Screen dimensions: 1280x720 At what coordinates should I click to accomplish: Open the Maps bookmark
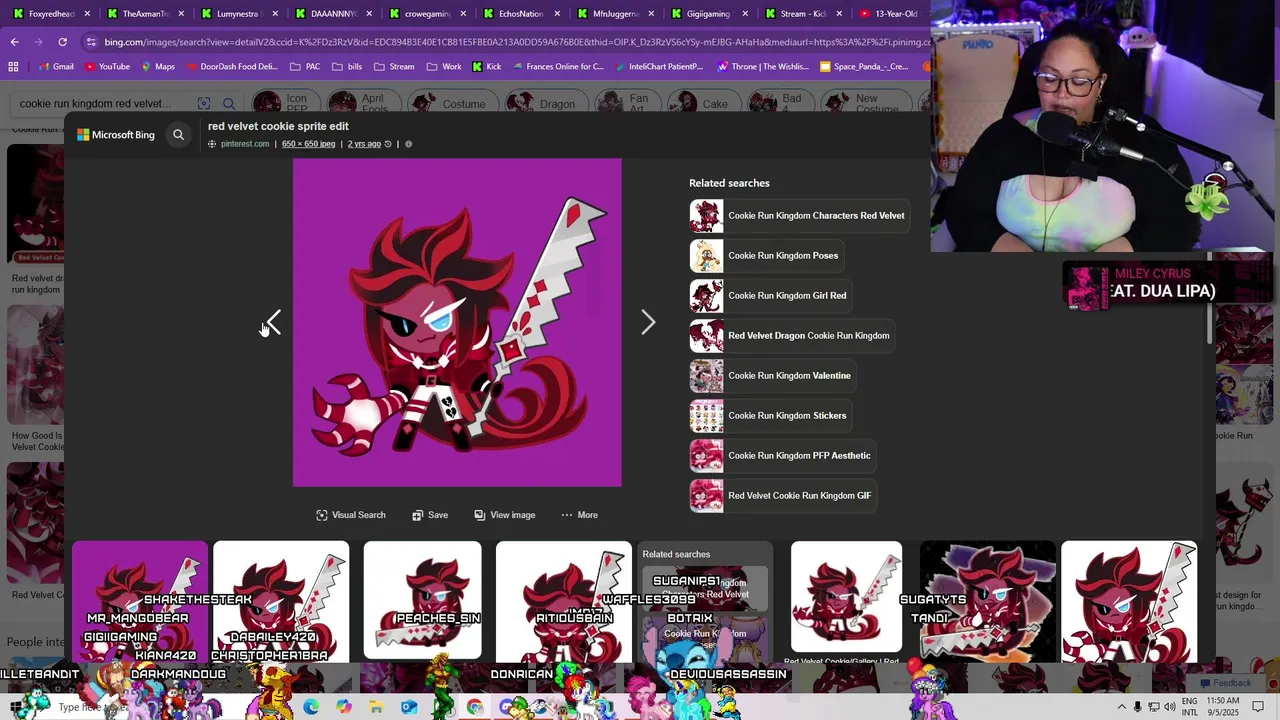click(x=157, y=67)
